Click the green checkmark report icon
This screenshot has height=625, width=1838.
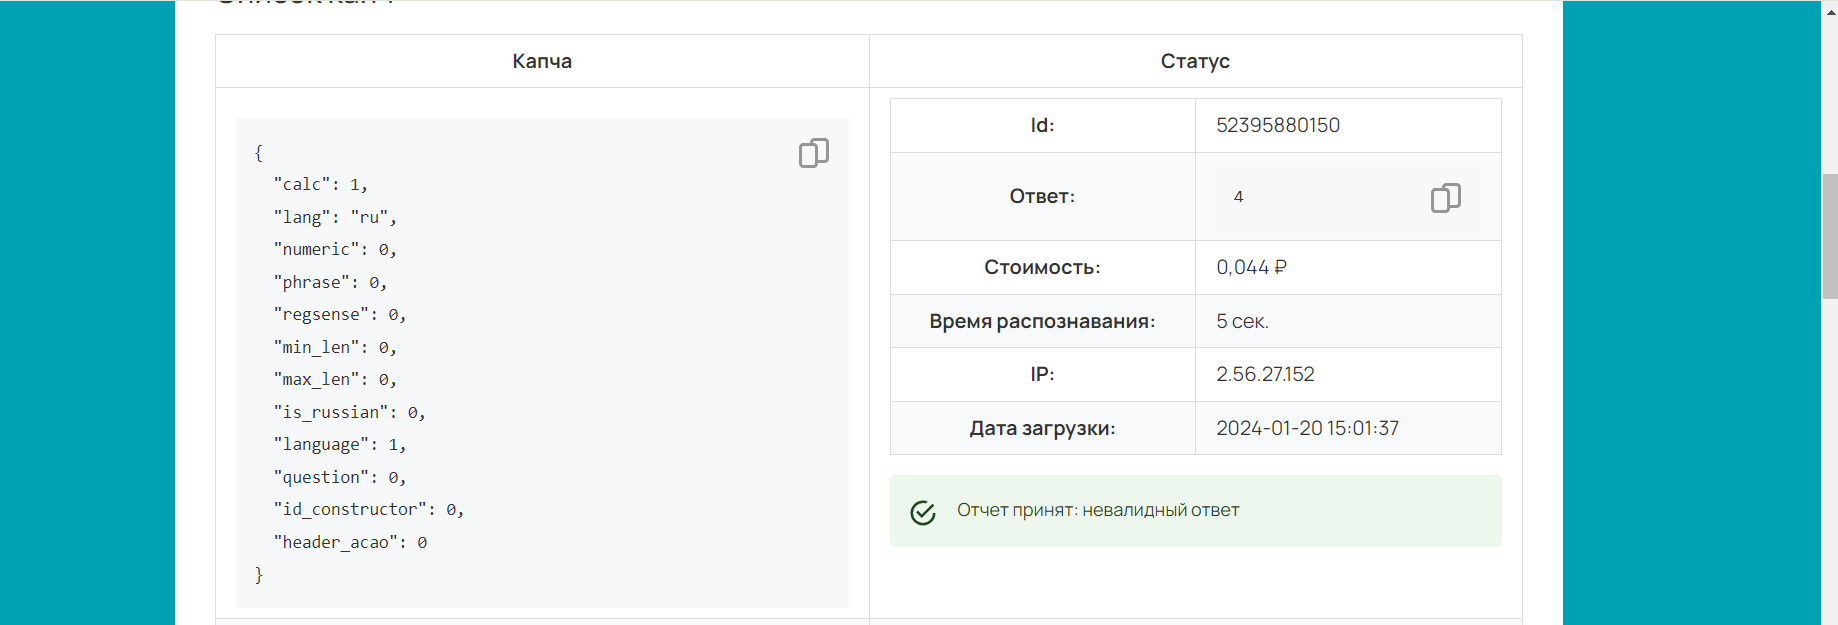[x=923, y=512]
